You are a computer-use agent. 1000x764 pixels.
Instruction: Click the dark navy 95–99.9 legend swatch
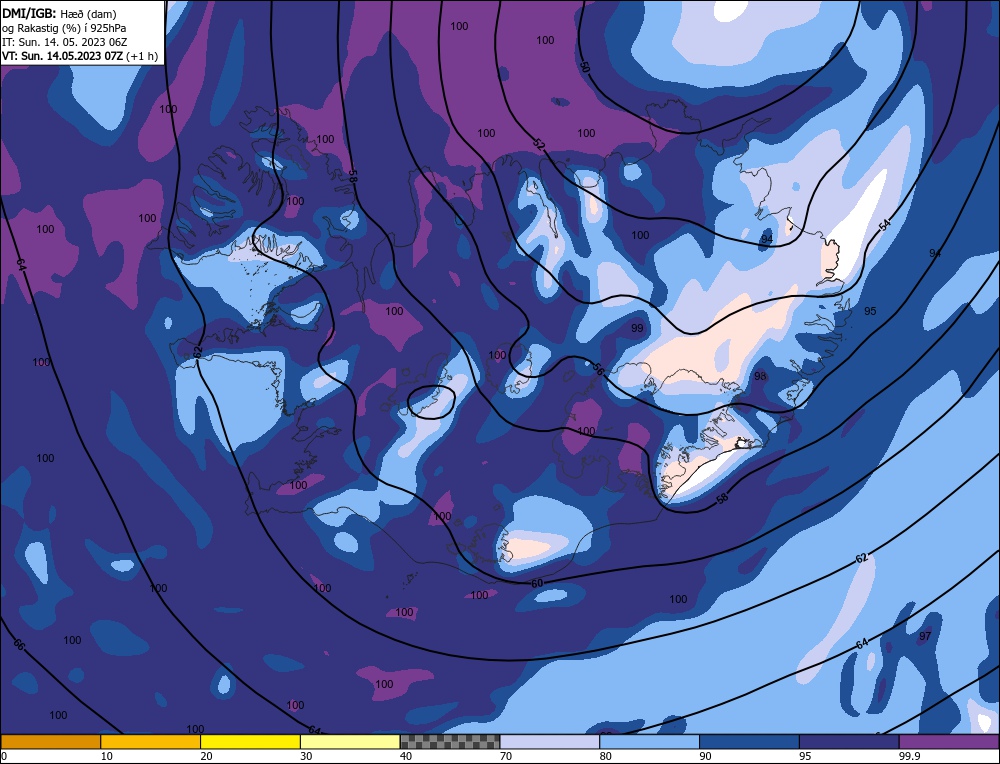click(x=849, y=741)
